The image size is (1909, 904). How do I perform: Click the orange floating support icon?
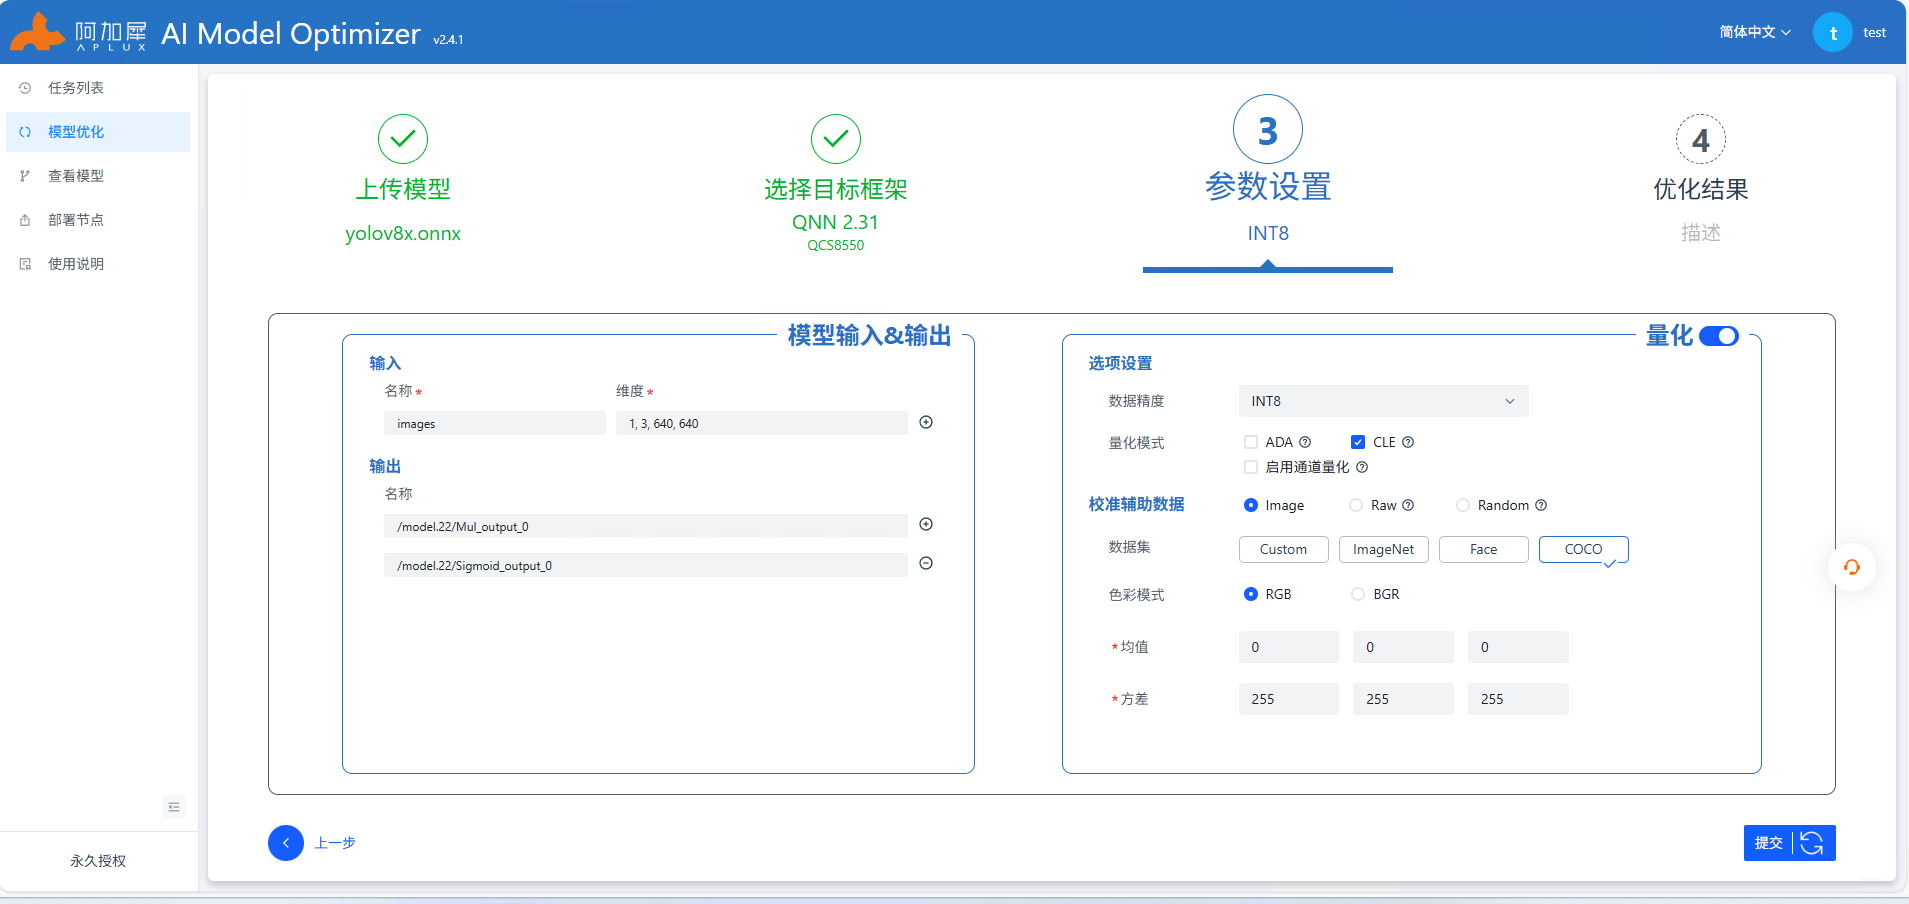pos(1852,567)
